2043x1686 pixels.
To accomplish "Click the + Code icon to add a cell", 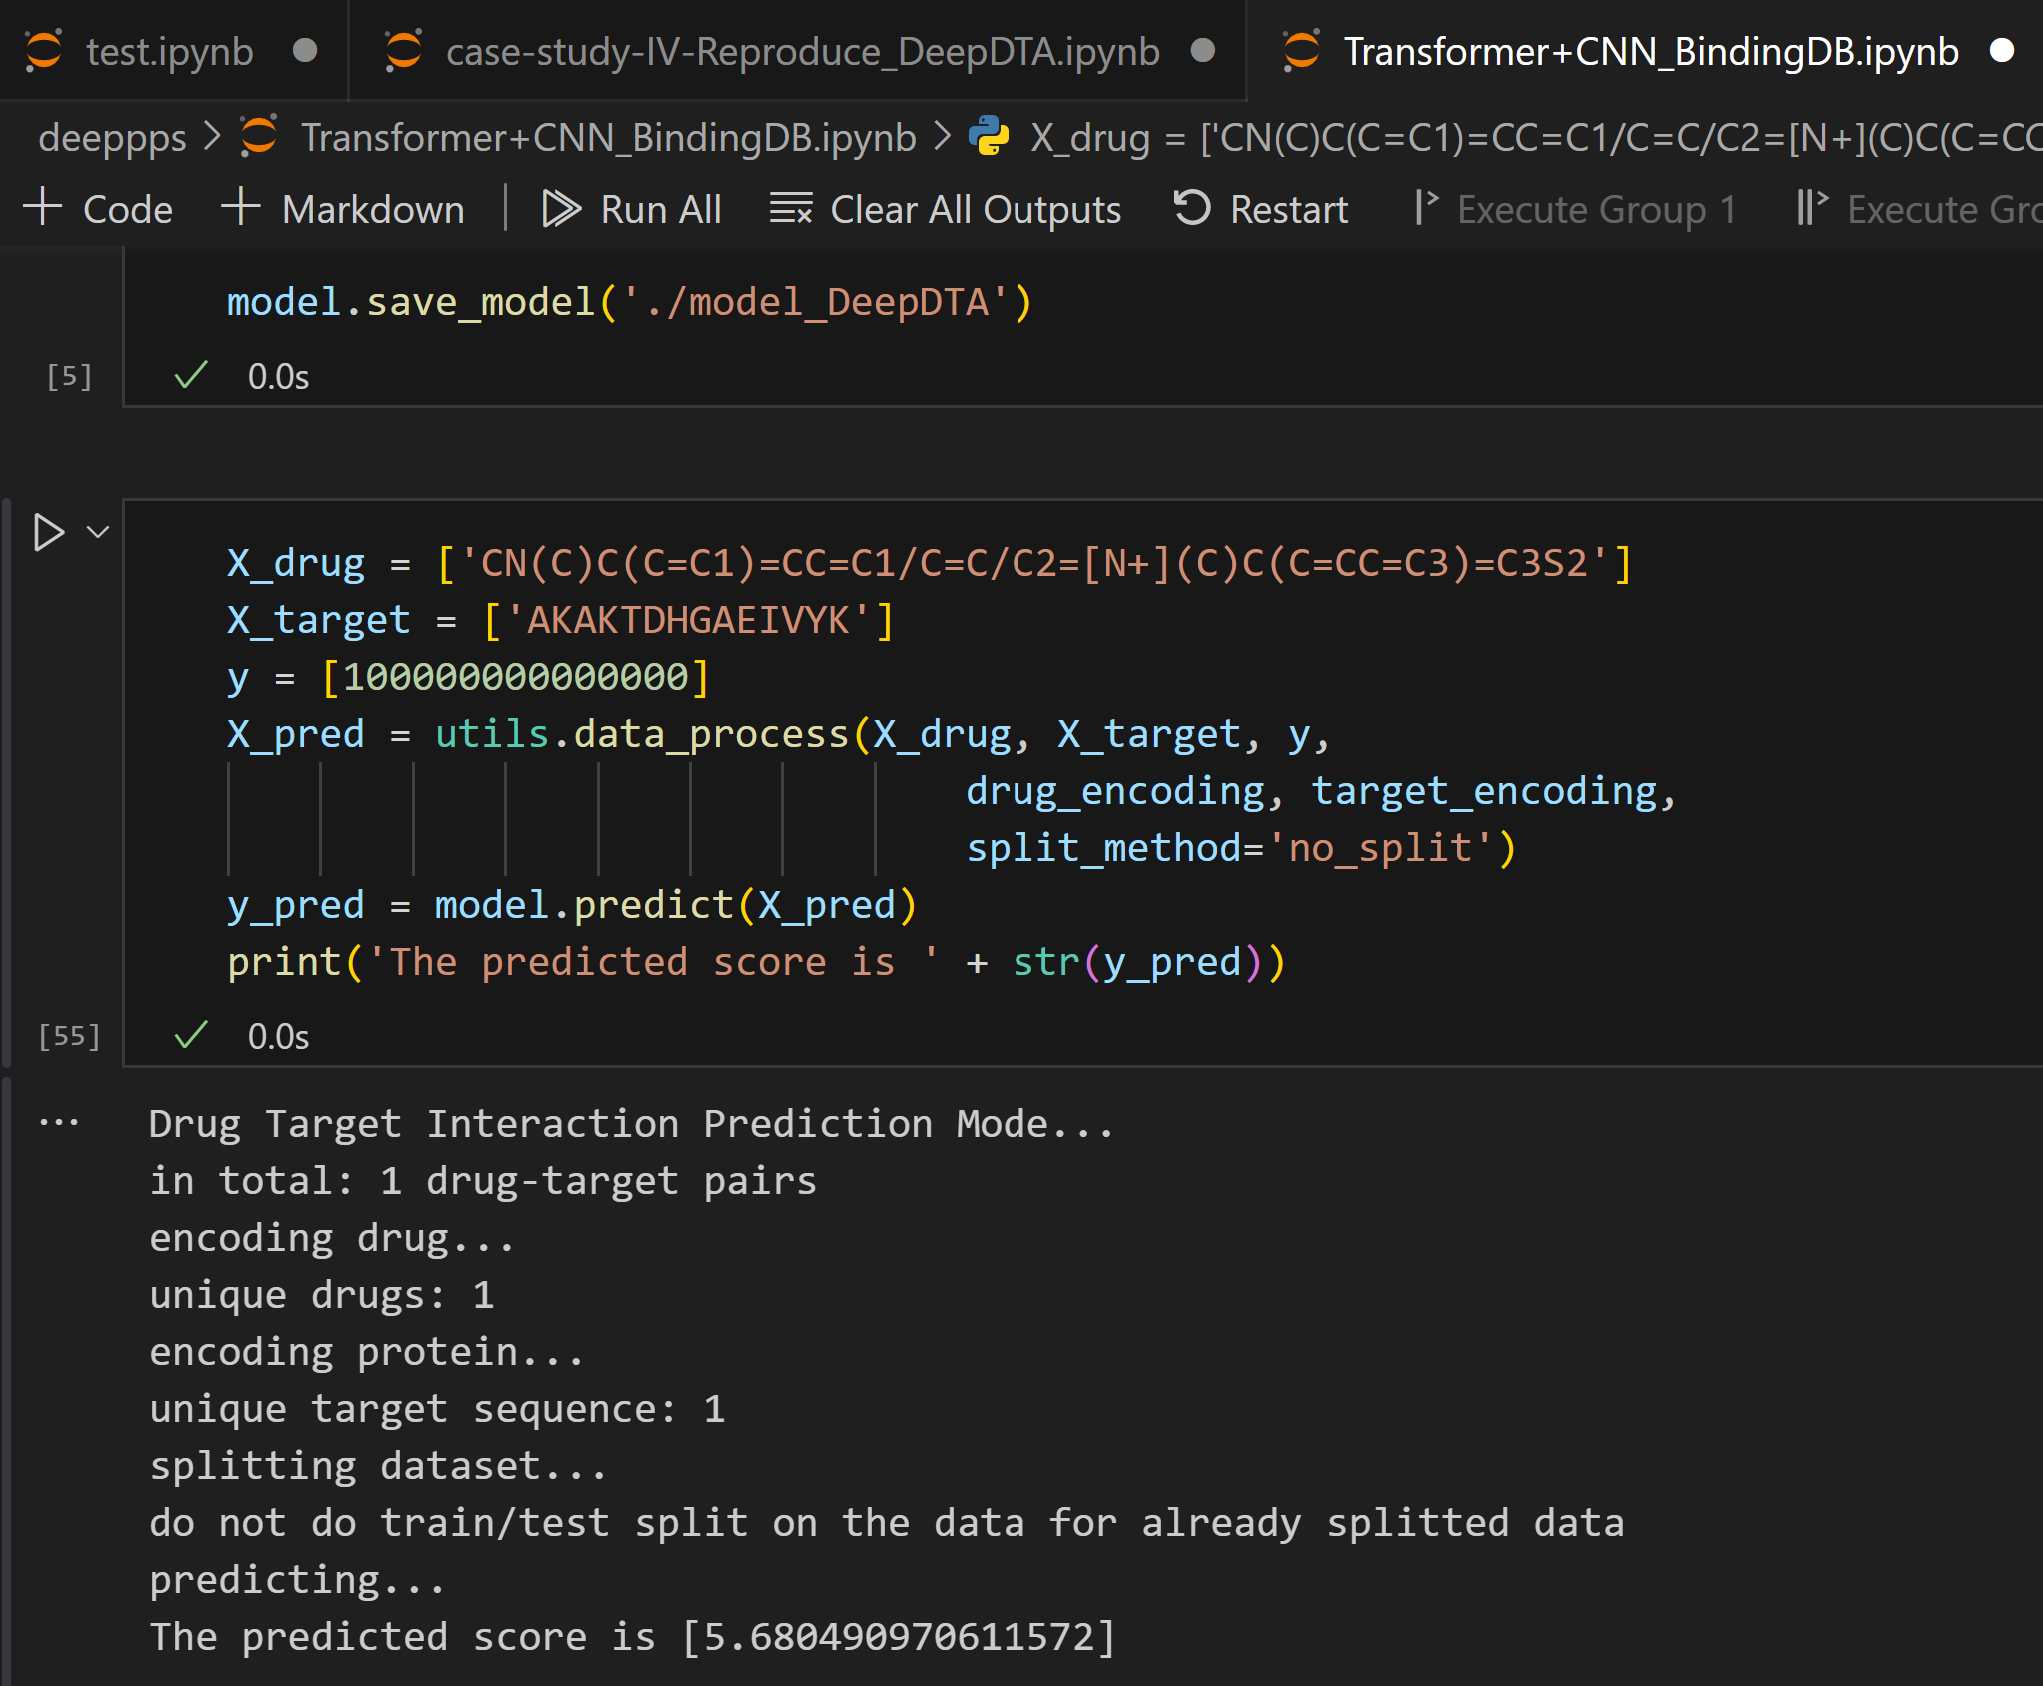I will tap(42, 209).
